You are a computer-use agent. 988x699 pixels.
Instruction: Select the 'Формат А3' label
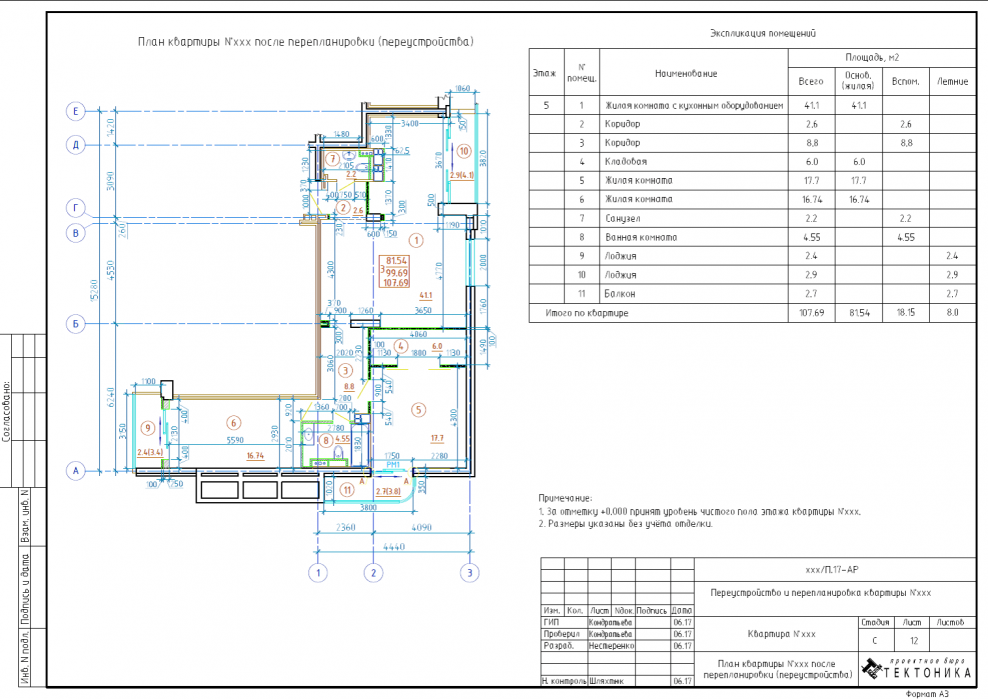(x=926, y=693)
